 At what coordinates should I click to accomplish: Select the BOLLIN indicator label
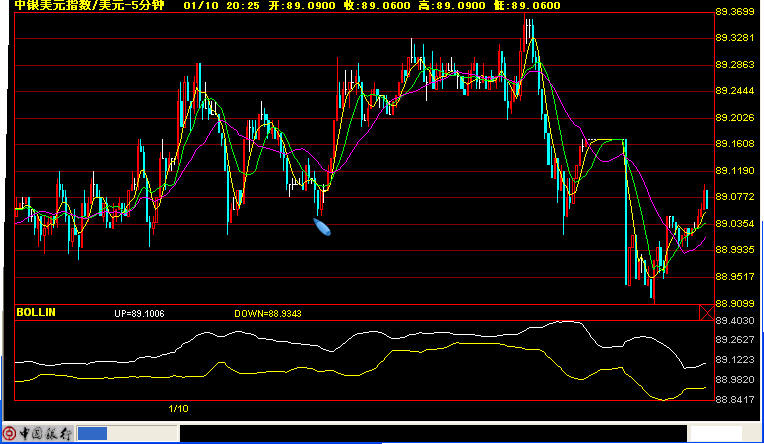click(x=36, y=312)
